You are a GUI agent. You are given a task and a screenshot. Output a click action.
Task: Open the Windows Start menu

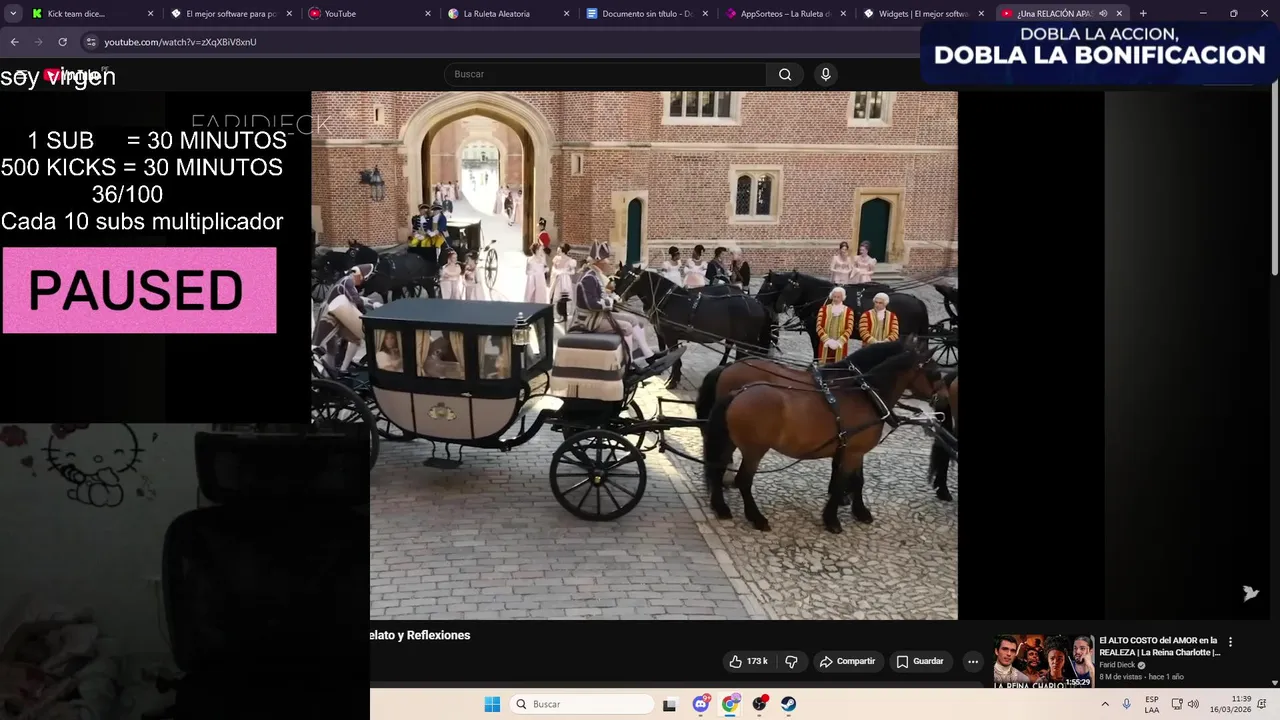pos(492,704)
